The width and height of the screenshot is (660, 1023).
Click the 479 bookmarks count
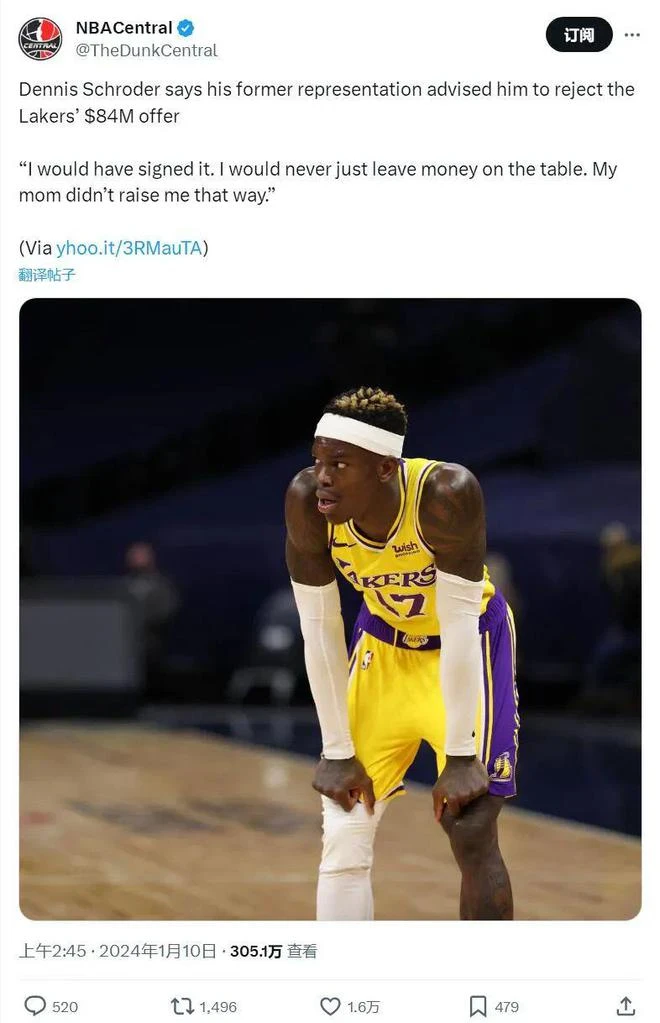tap(507, 1007)
